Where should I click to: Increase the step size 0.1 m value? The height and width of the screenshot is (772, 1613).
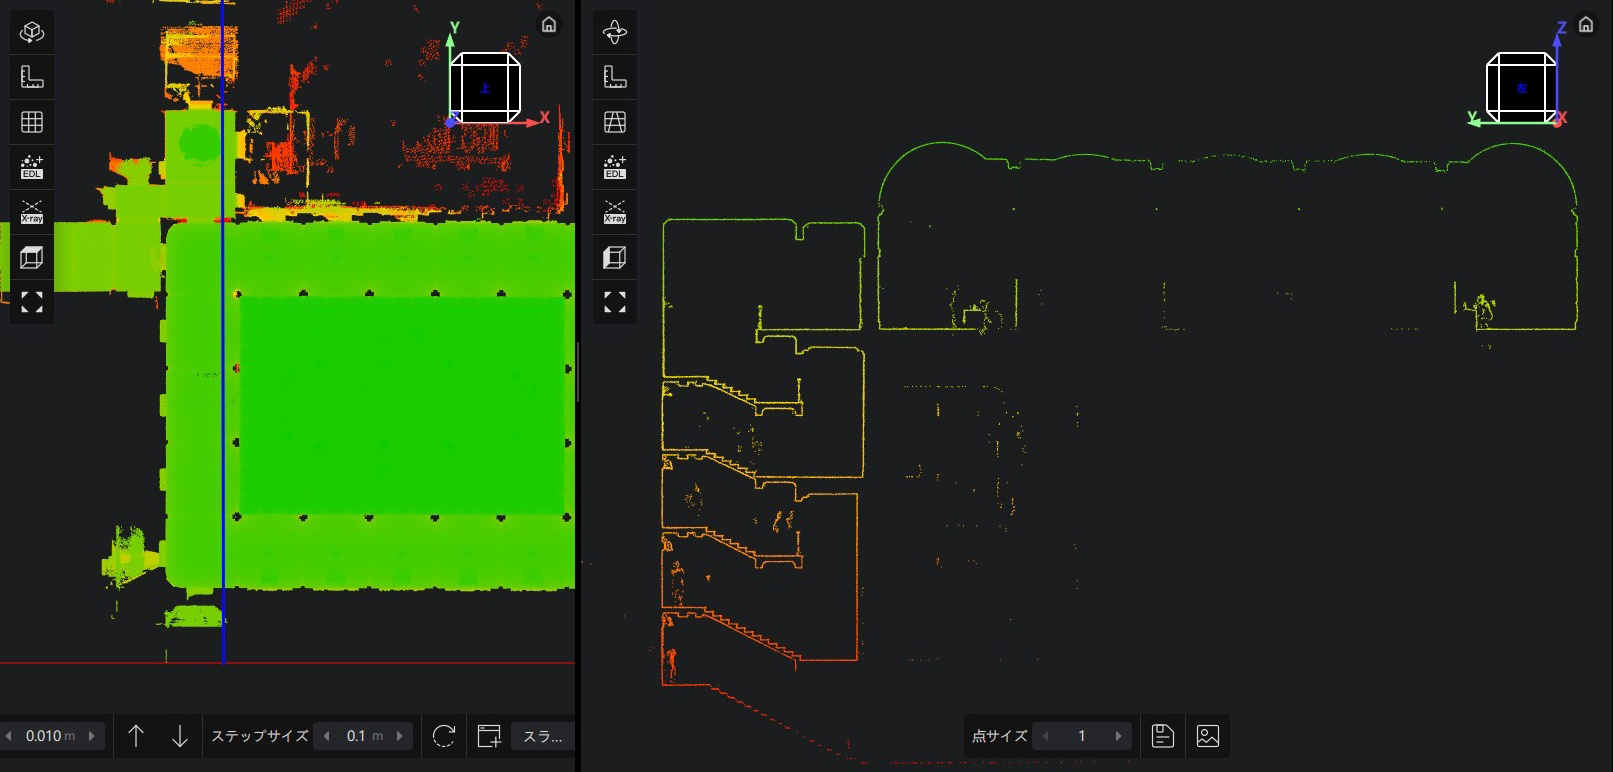coord(400,736)
